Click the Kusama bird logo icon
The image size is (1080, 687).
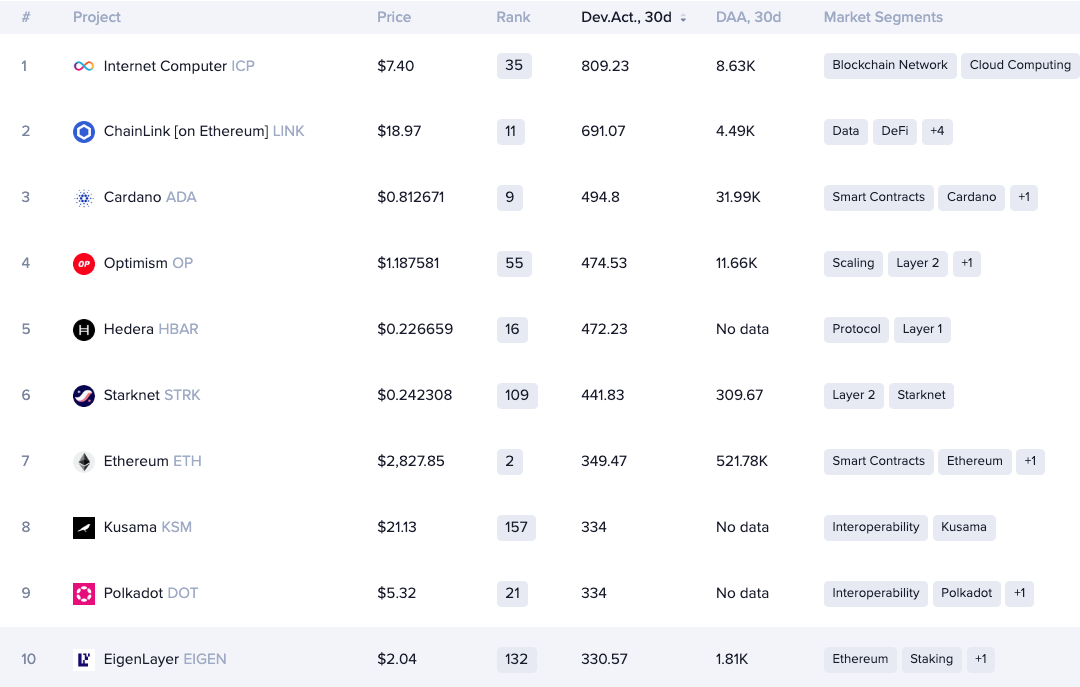(84, 528)
